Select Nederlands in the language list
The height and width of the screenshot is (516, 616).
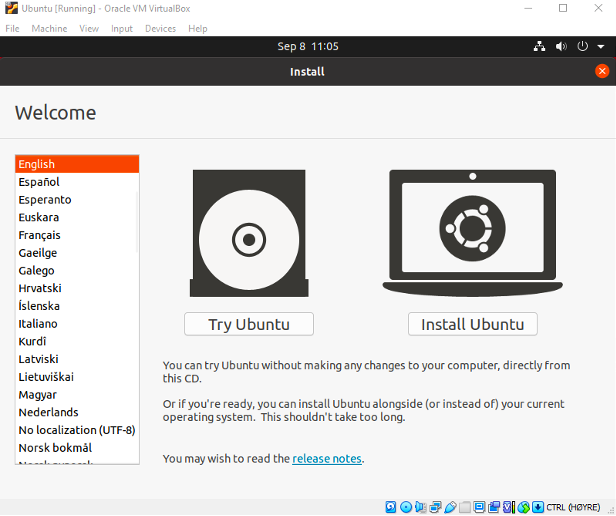coord(77,412)
